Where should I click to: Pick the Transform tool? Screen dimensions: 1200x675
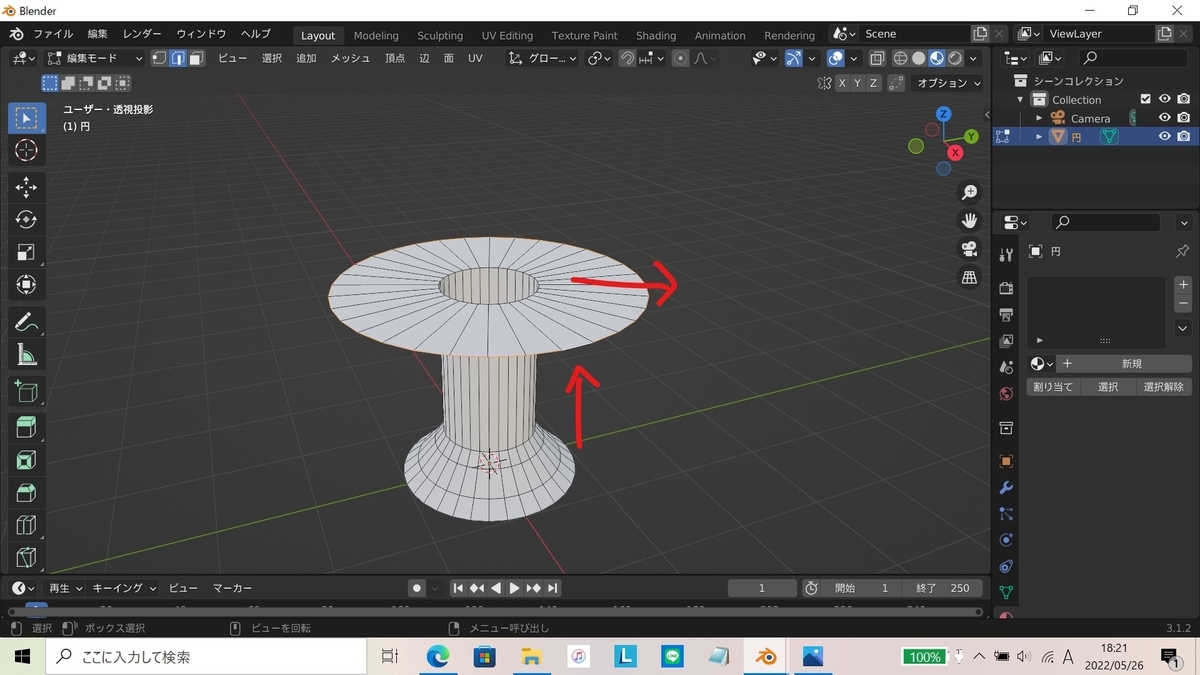pyautogui.click(x=27, y=285)
